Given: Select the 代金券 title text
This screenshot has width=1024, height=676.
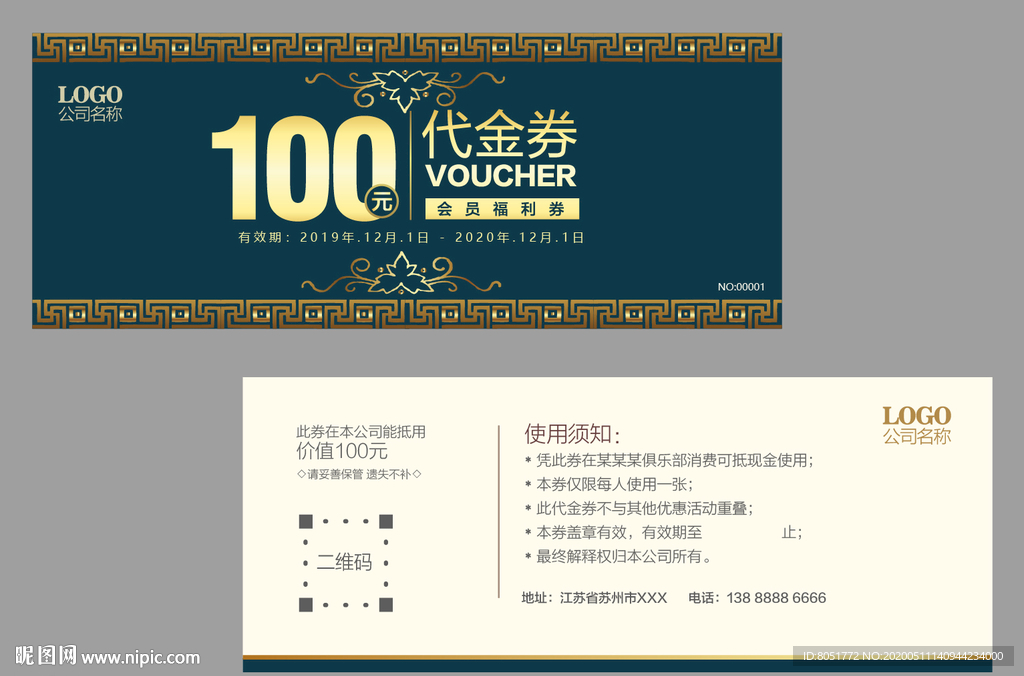Looking at the screenshot, I should click(x=499, y=135).
